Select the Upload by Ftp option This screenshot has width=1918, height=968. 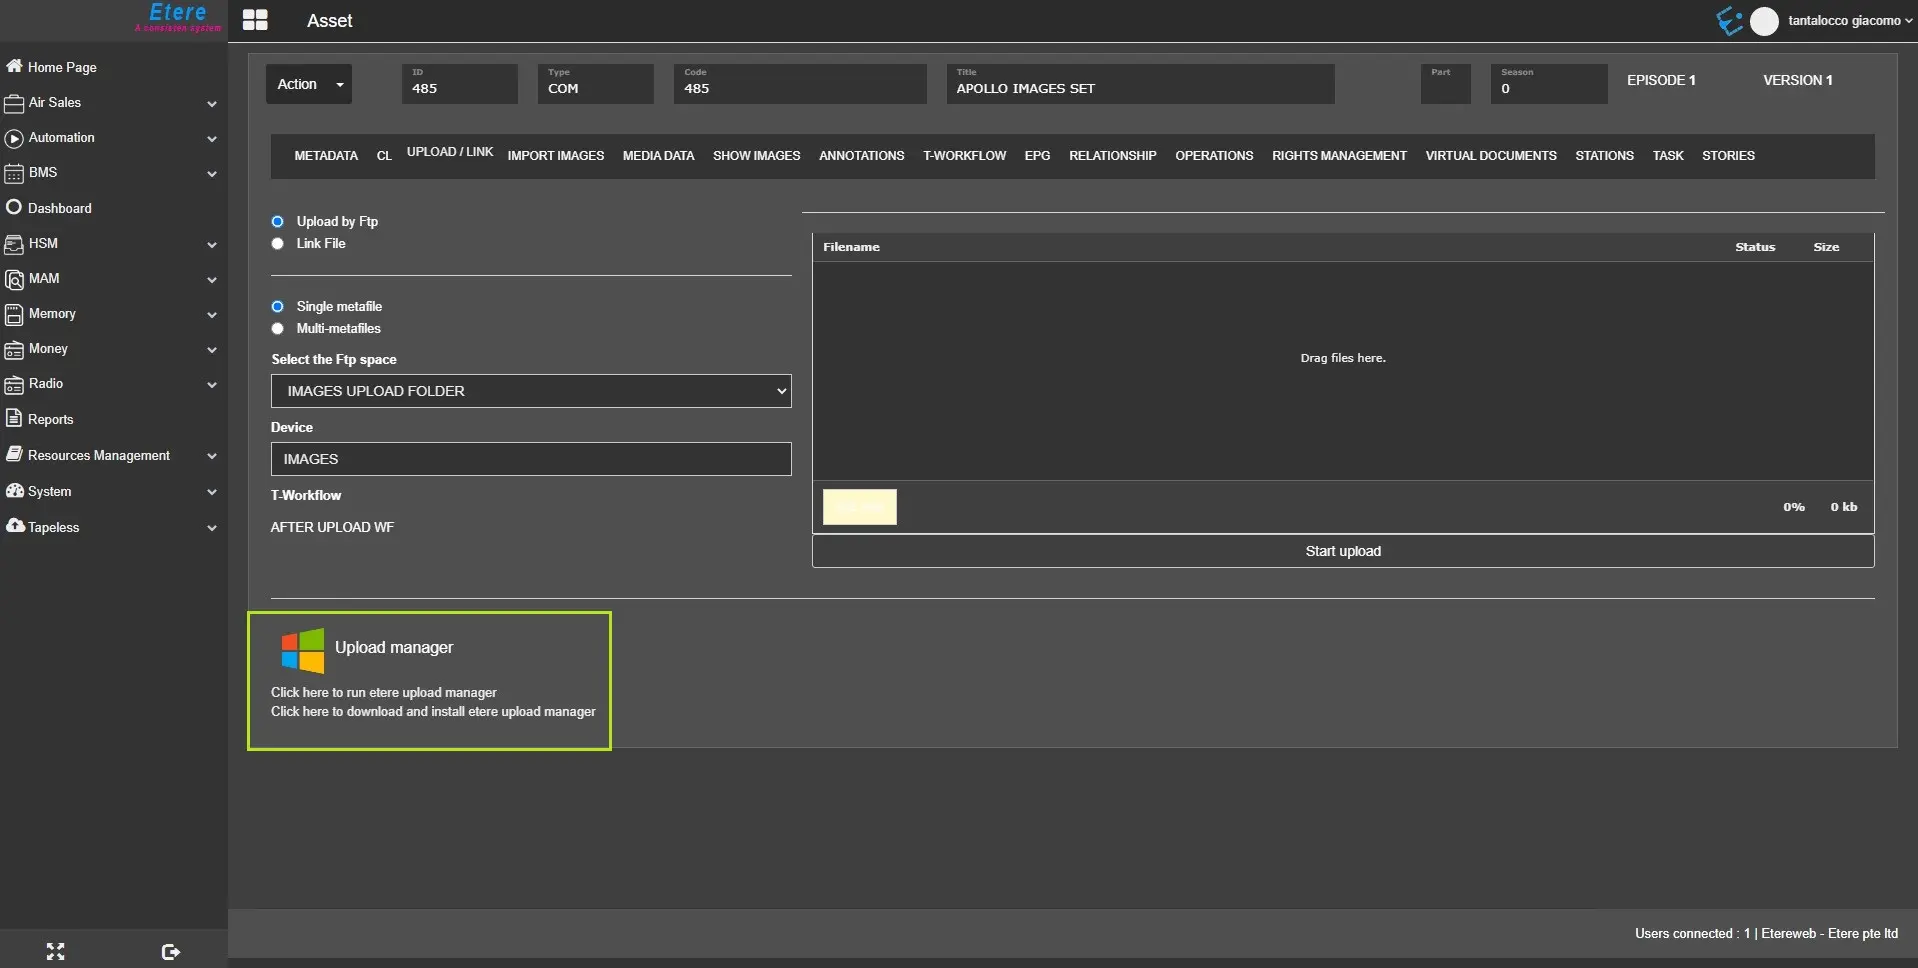[278, 221]
